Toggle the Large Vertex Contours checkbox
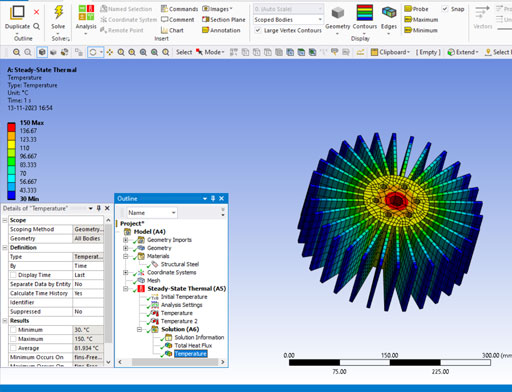512x392 pixels. [x=258, y=30]
